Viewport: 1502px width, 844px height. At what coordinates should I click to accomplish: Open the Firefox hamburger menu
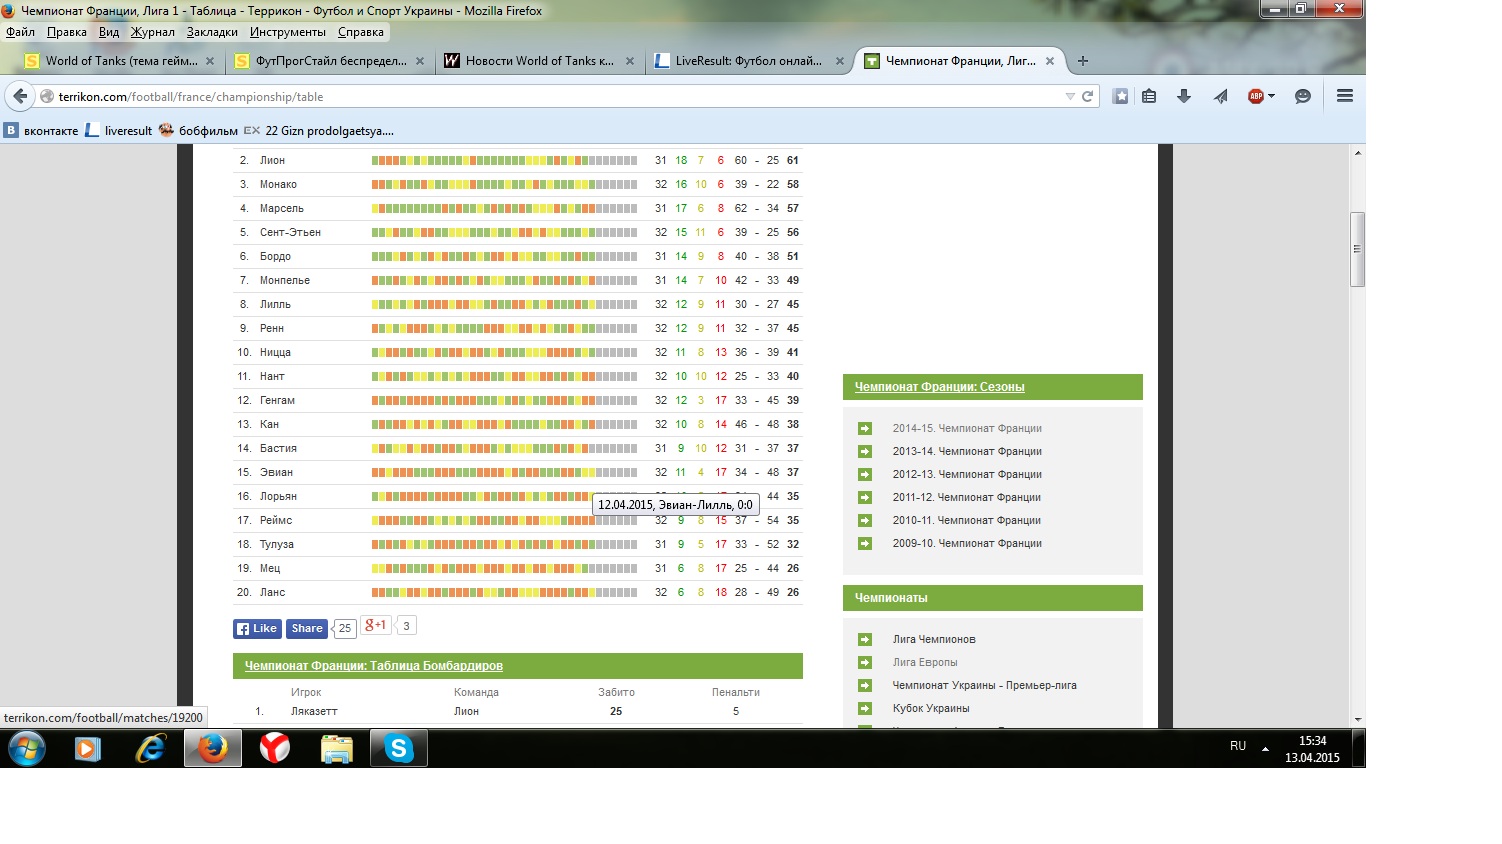pyautogui.click(x=1344, y=97)
